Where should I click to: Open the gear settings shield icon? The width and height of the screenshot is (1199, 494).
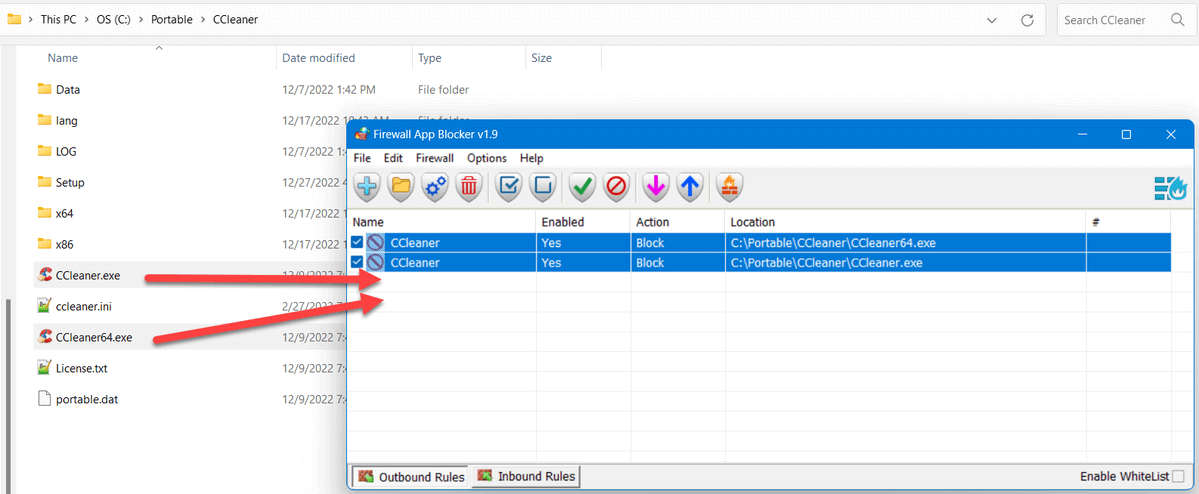pyautogui.click(x=435, y=187)
